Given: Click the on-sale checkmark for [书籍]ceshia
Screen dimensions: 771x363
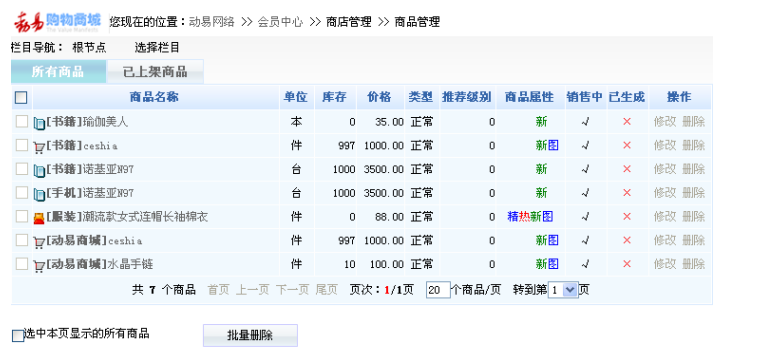Looking at the screenshot, I should [585, 146].
